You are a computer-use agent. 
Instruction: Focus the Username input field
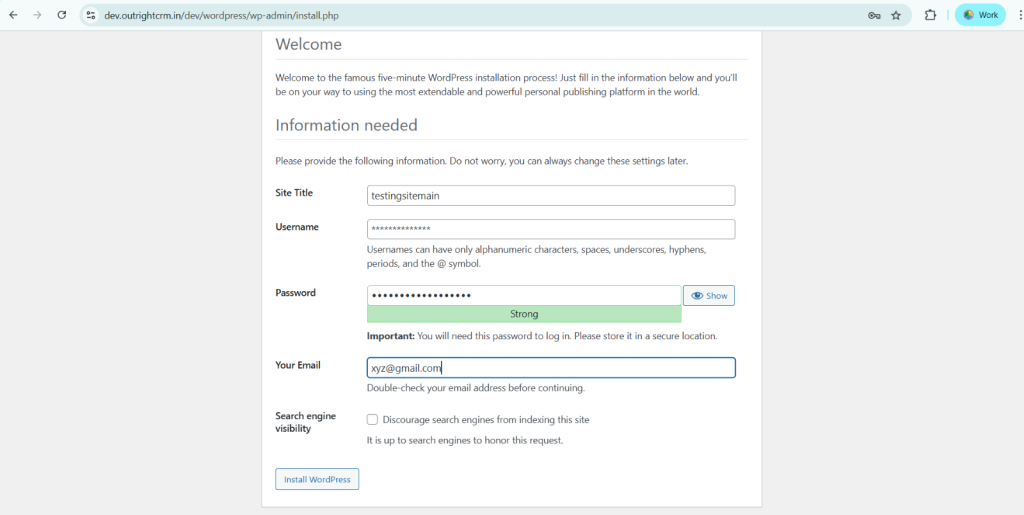(551, 229)
